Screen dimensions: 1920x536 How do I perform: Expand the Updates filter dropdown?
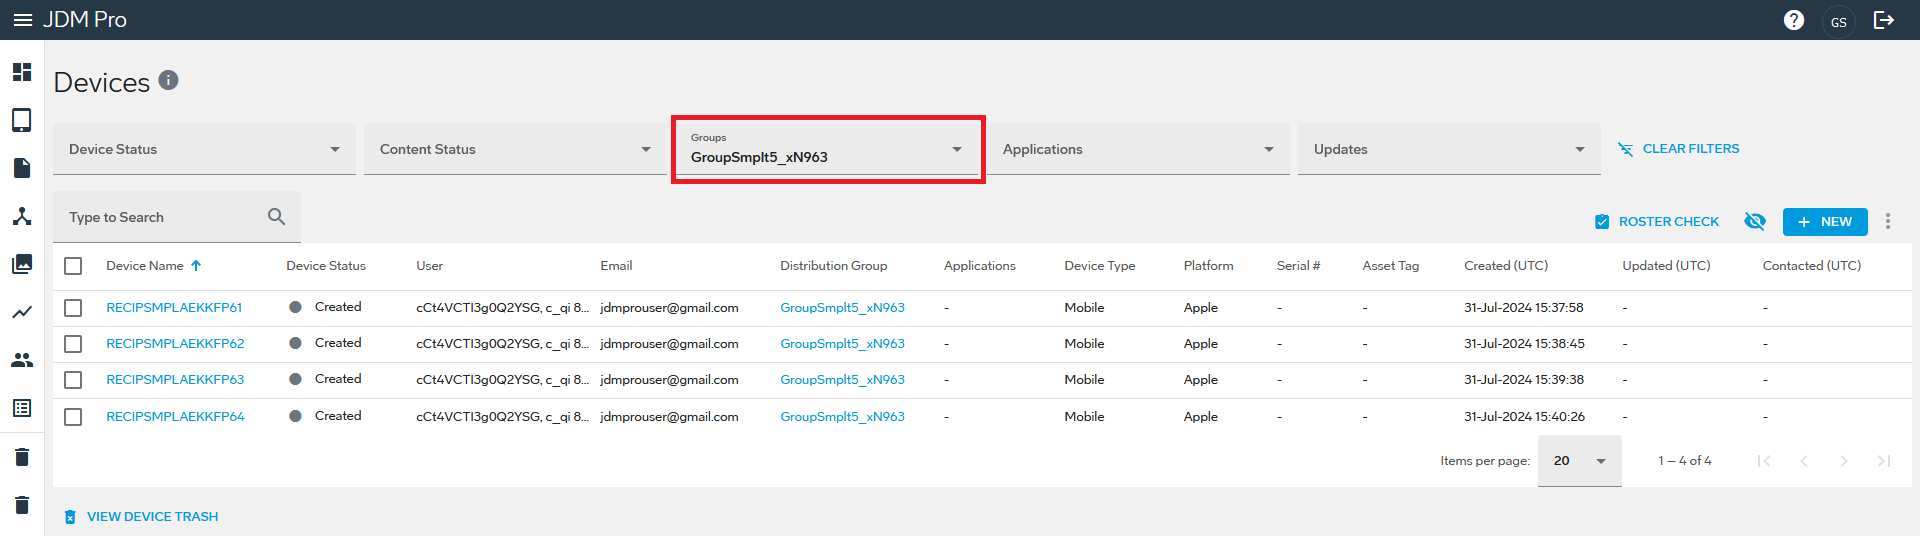coord(1449,149)
